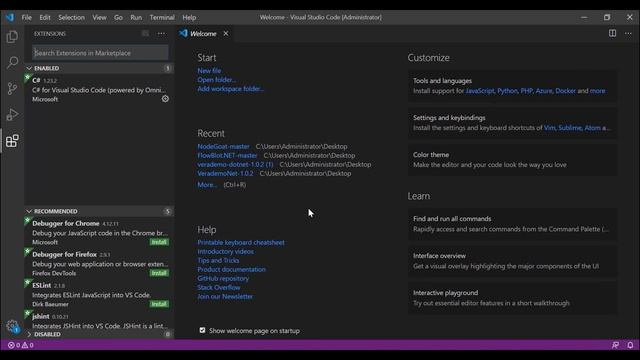Install Debugger for Firefox extension

[159, 273]
